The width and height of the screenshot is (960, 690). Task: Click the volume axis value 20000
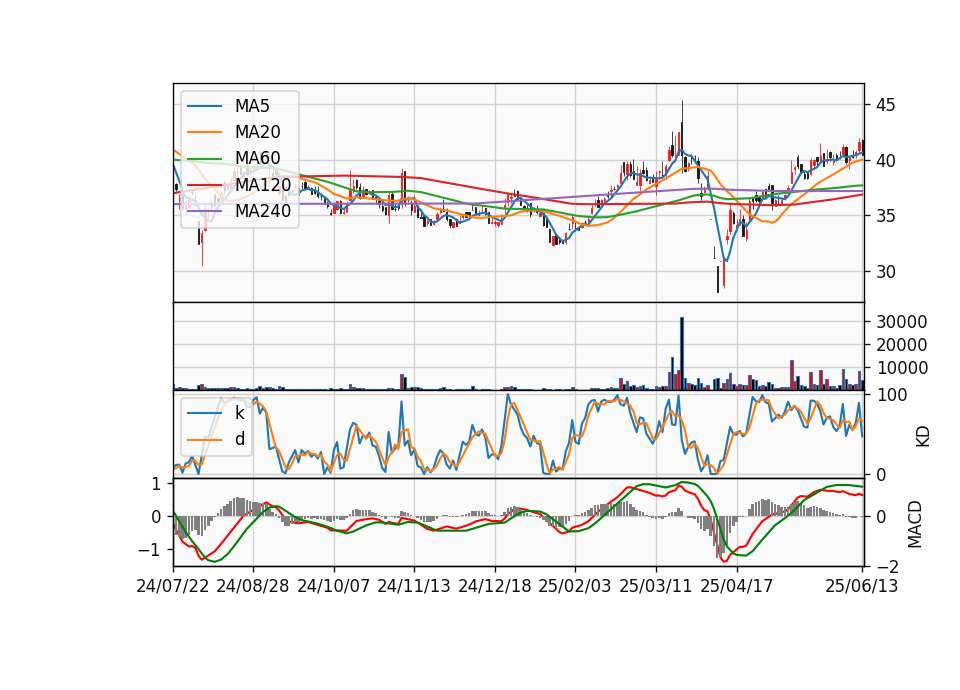(901, 345)
